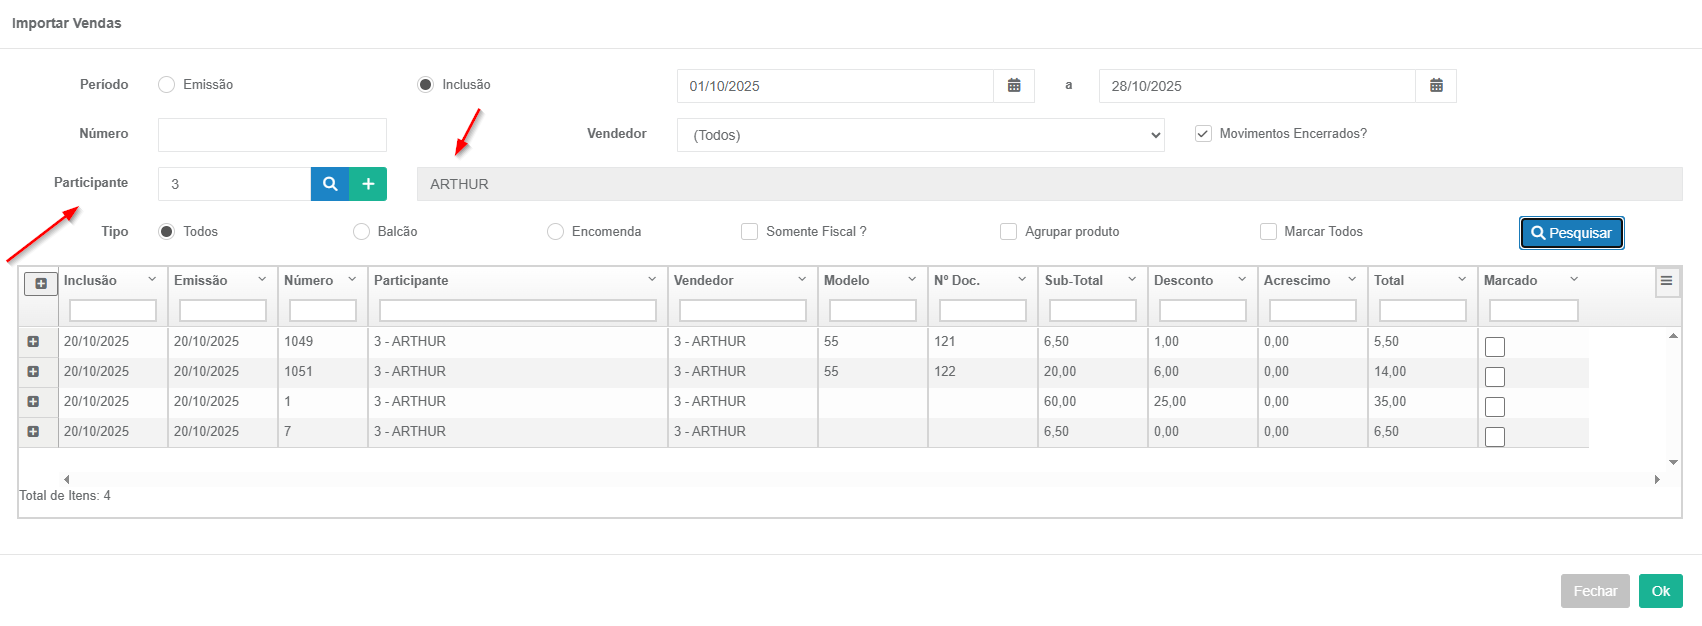Open the Total column header dropdown arrow
The height and width of the screenshot is (626, 1702).
[x=1462, y=280]
